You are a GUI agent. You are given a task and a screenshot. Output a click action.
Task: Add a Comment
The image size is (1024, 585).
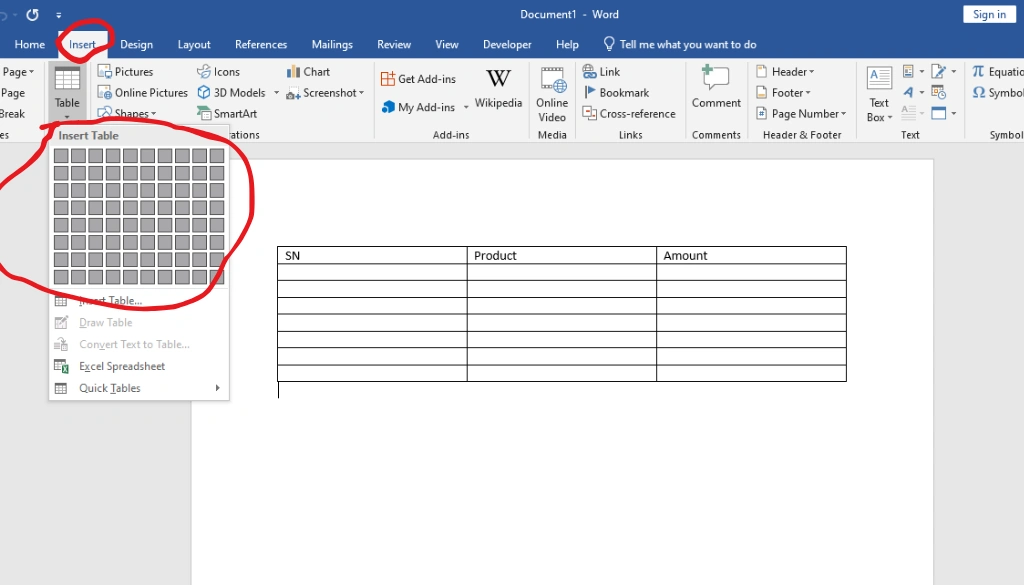click(716, 87)
